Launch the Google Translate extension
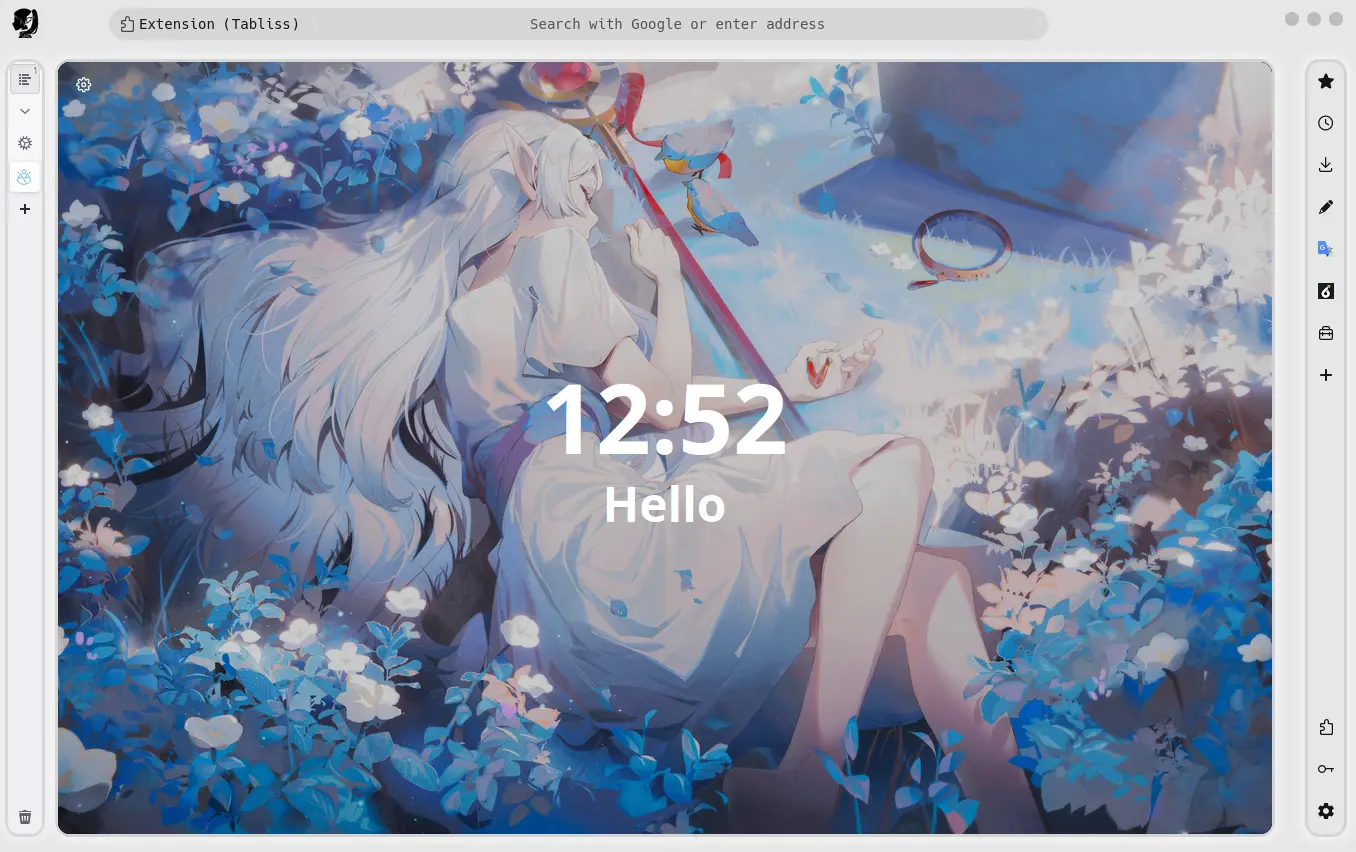This screenshot has width=1356, height=852. [x=1325, y=249]
